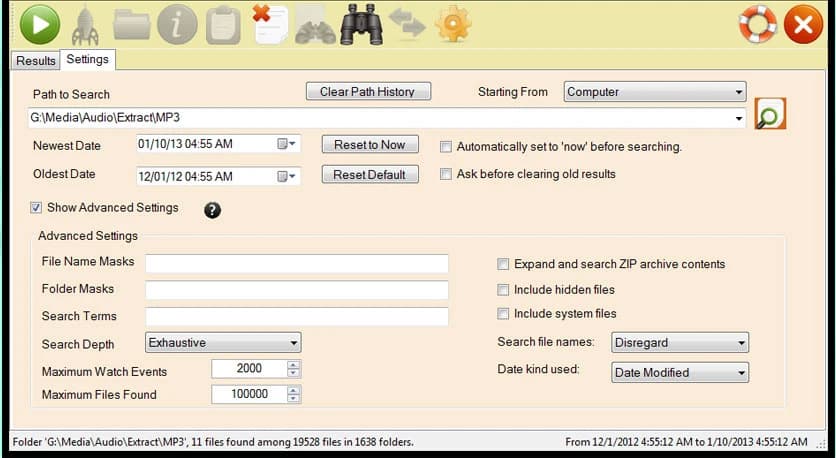836x458 pixels.
Task: Open the Search file names Disregard dropdown
Action: [x=680, y=343]
